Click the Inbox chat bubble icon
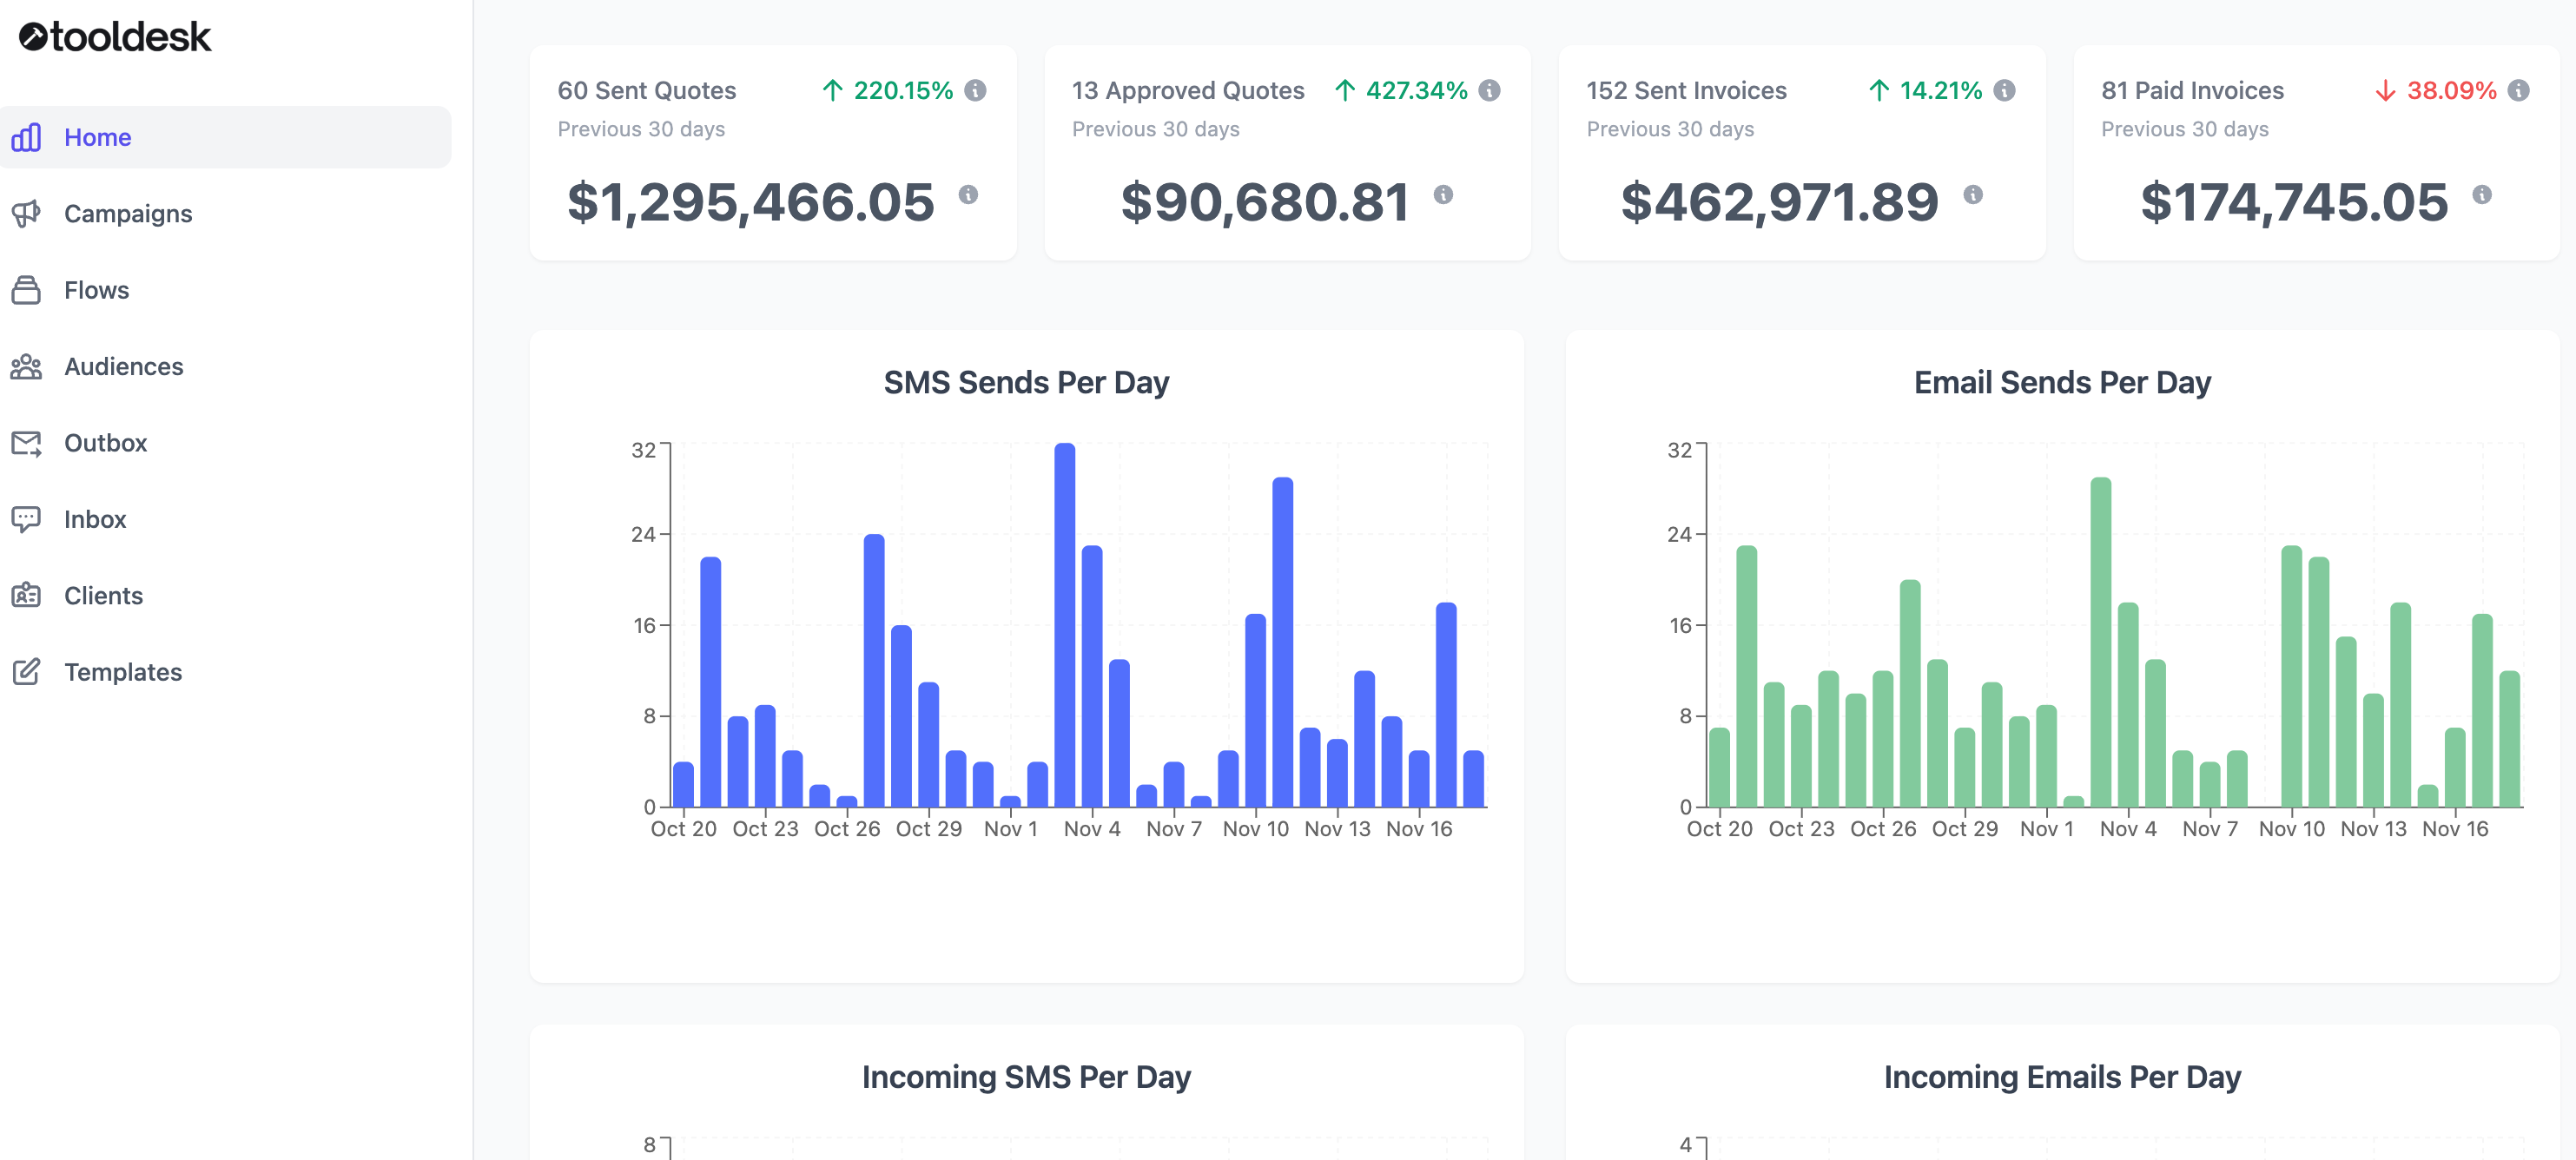 point(26,519)
